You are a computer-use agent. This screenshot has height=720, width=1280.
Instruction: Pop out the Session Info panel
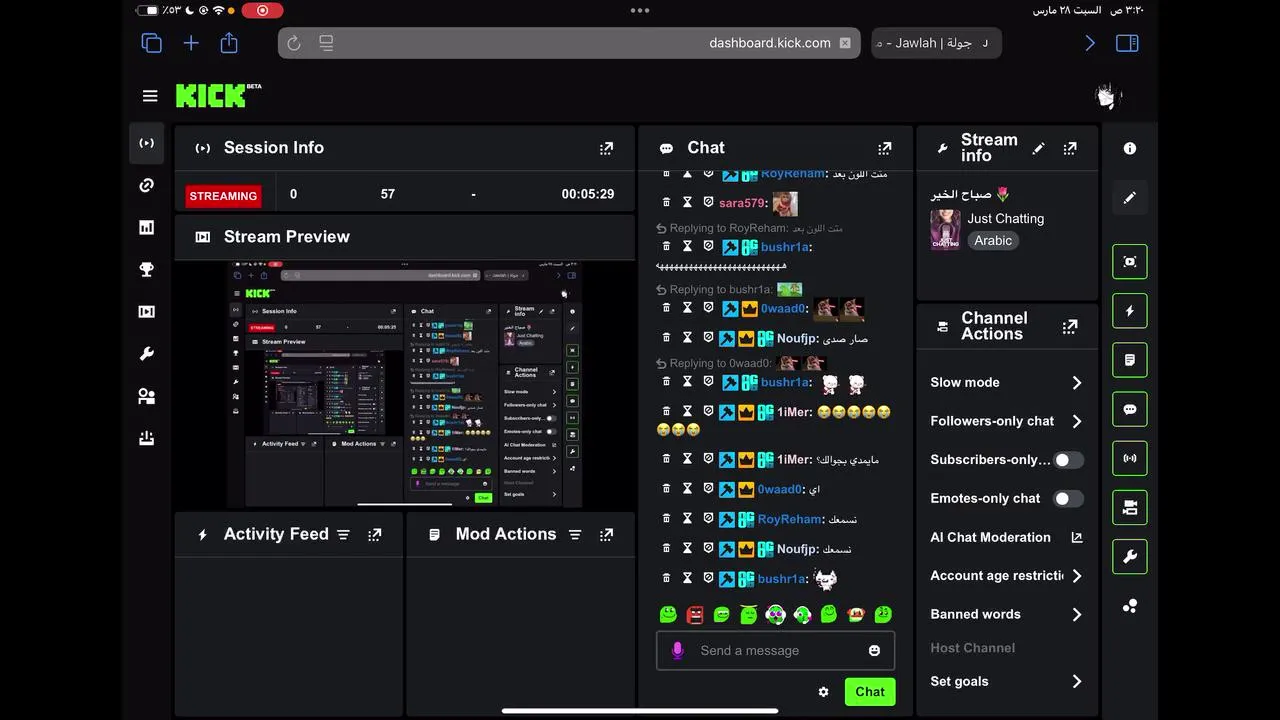606,148
